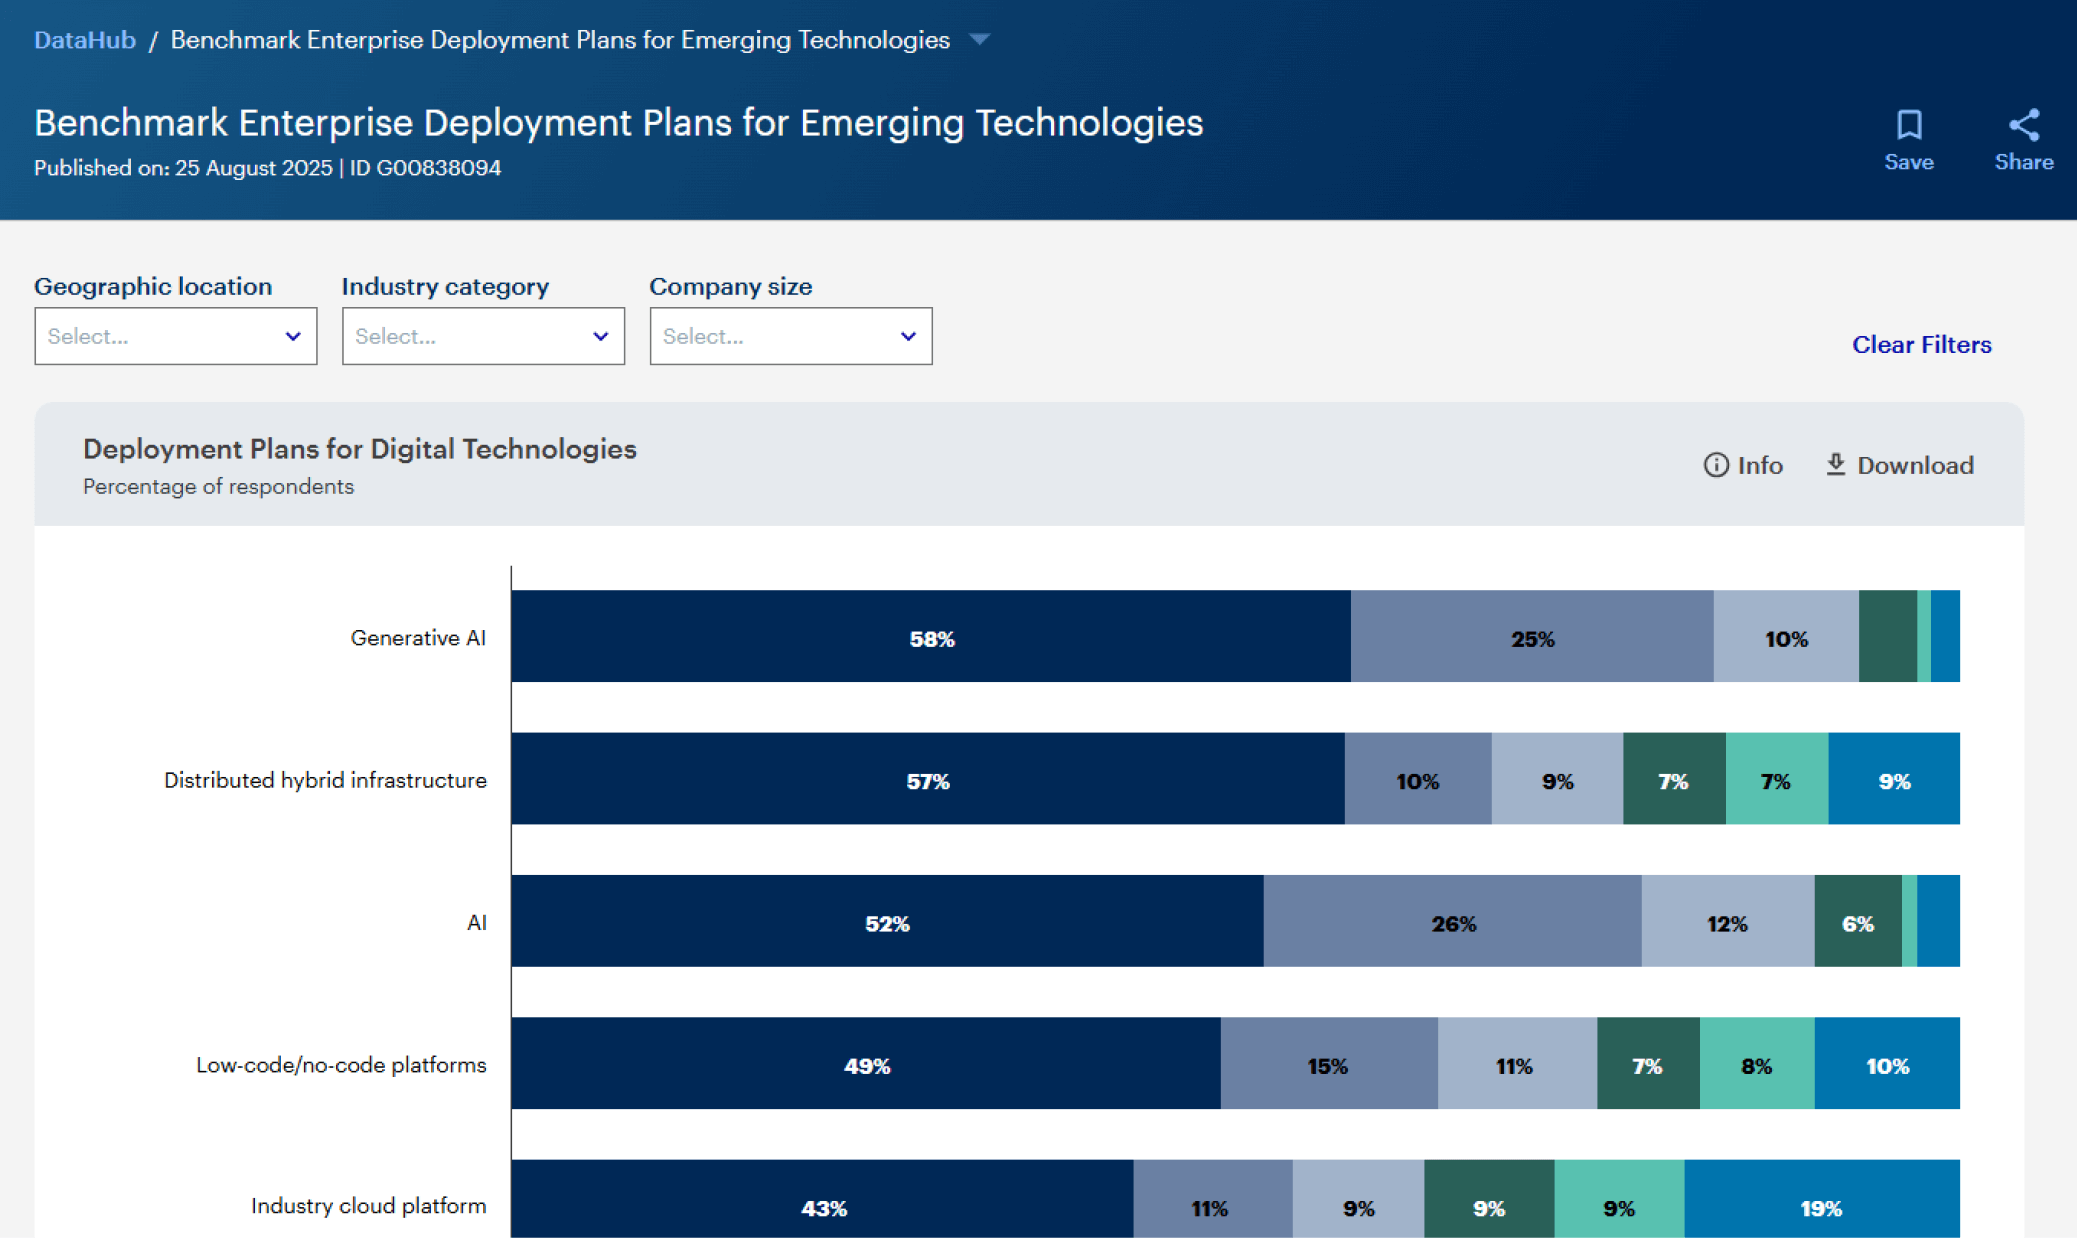The image size is (2077, 1238).
Task: Click the share network icon in the header
Action: (x=2024, y=125)
